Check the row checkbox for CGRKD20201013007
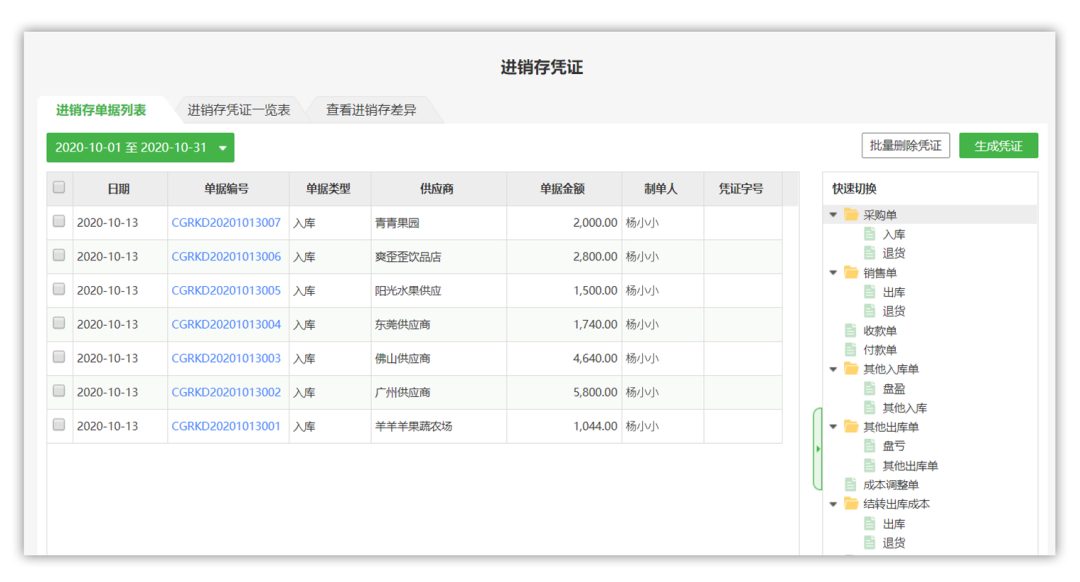The width and height of the screenshot is (1080, 582). (x=58, y=222)
